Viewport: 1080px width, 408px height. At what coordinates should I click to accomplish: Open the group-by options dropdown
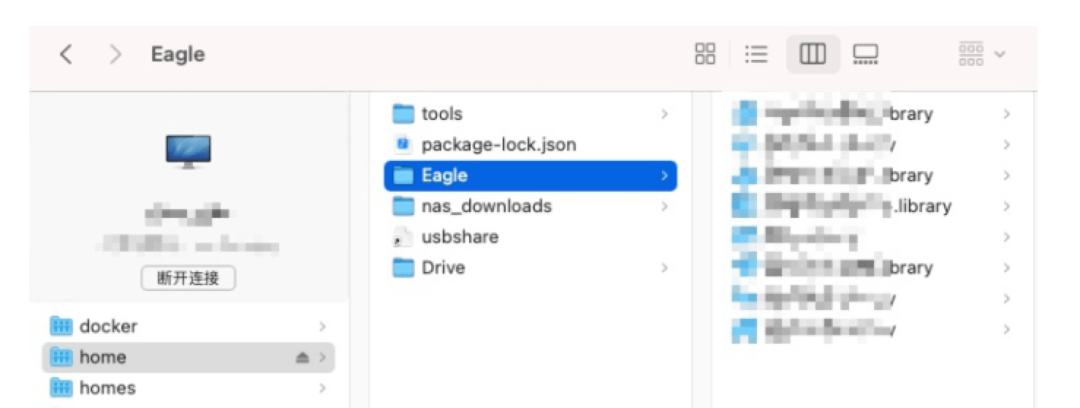[982, 54]
